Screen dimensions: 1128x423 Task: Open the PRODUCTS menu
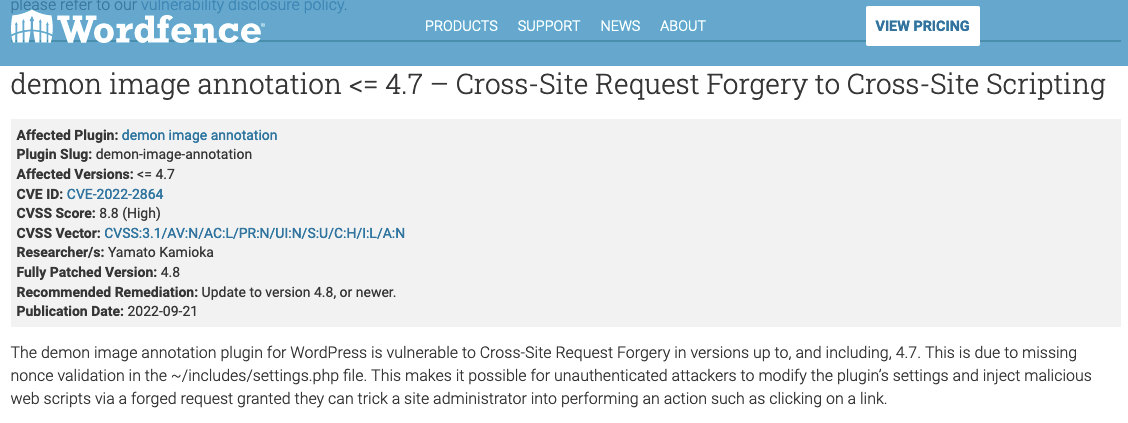461,26
